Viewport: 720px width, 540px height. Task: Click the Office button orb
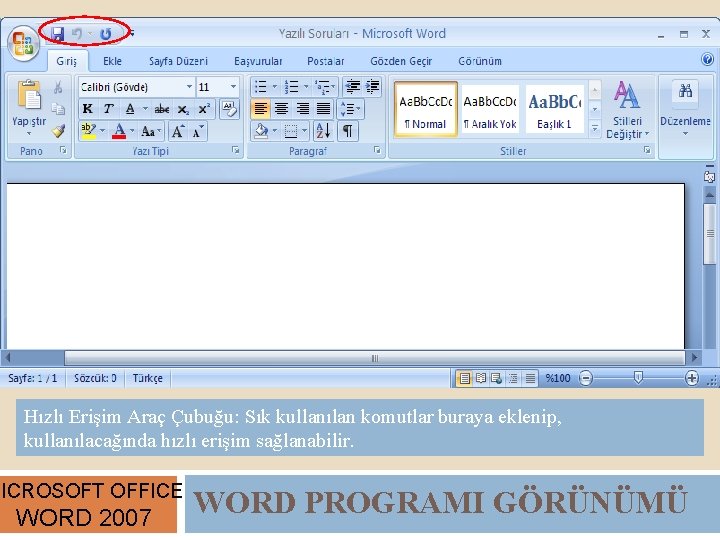pos(23,44)
